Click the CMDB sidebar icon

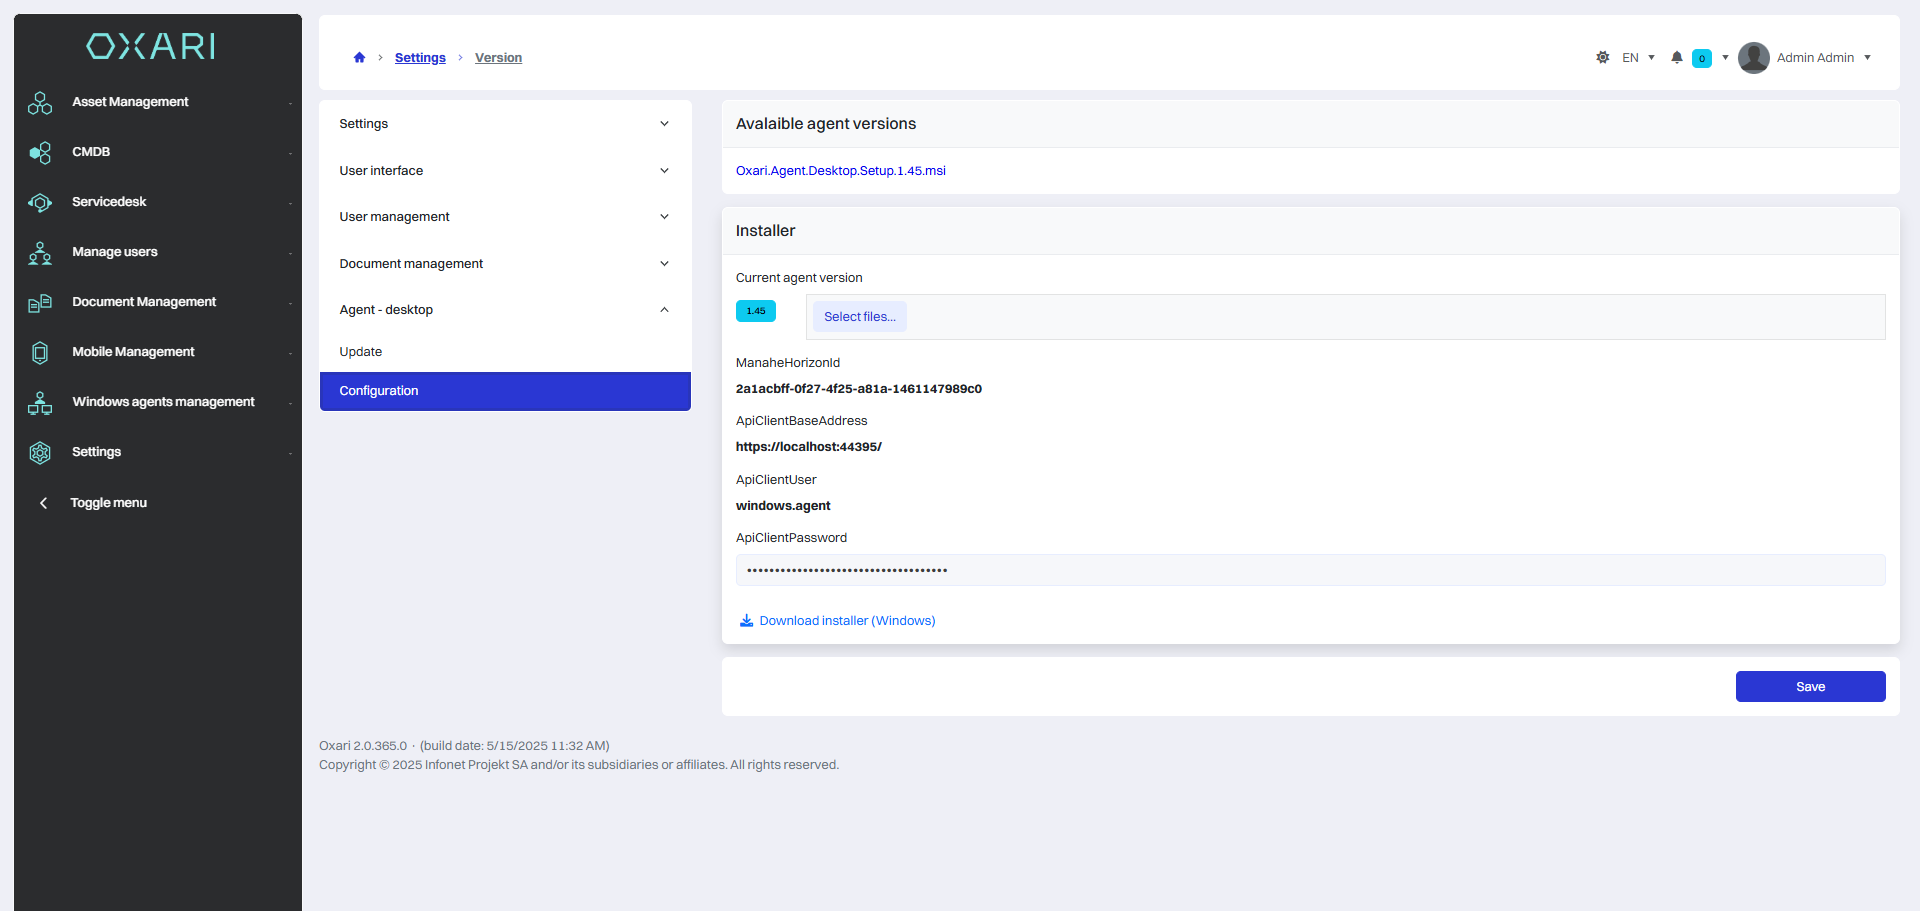(40, 153)
